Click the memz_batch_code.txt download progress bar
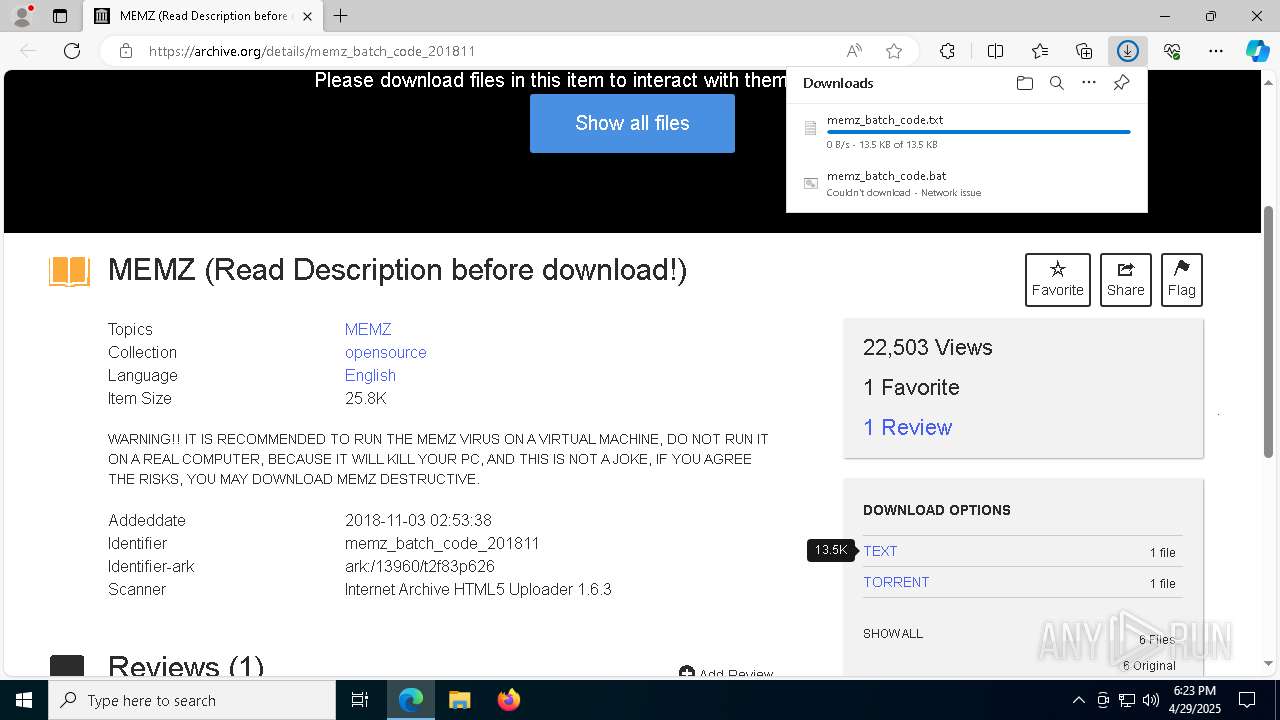Image resolution: width=1280 pixels, height=720 pixels. coord(978,132)
